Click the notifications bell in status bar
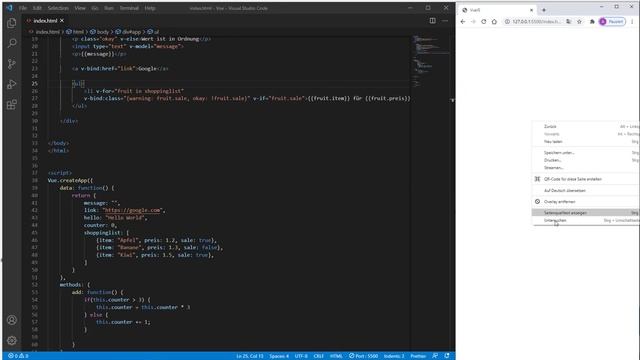 (x=447, y=356)
